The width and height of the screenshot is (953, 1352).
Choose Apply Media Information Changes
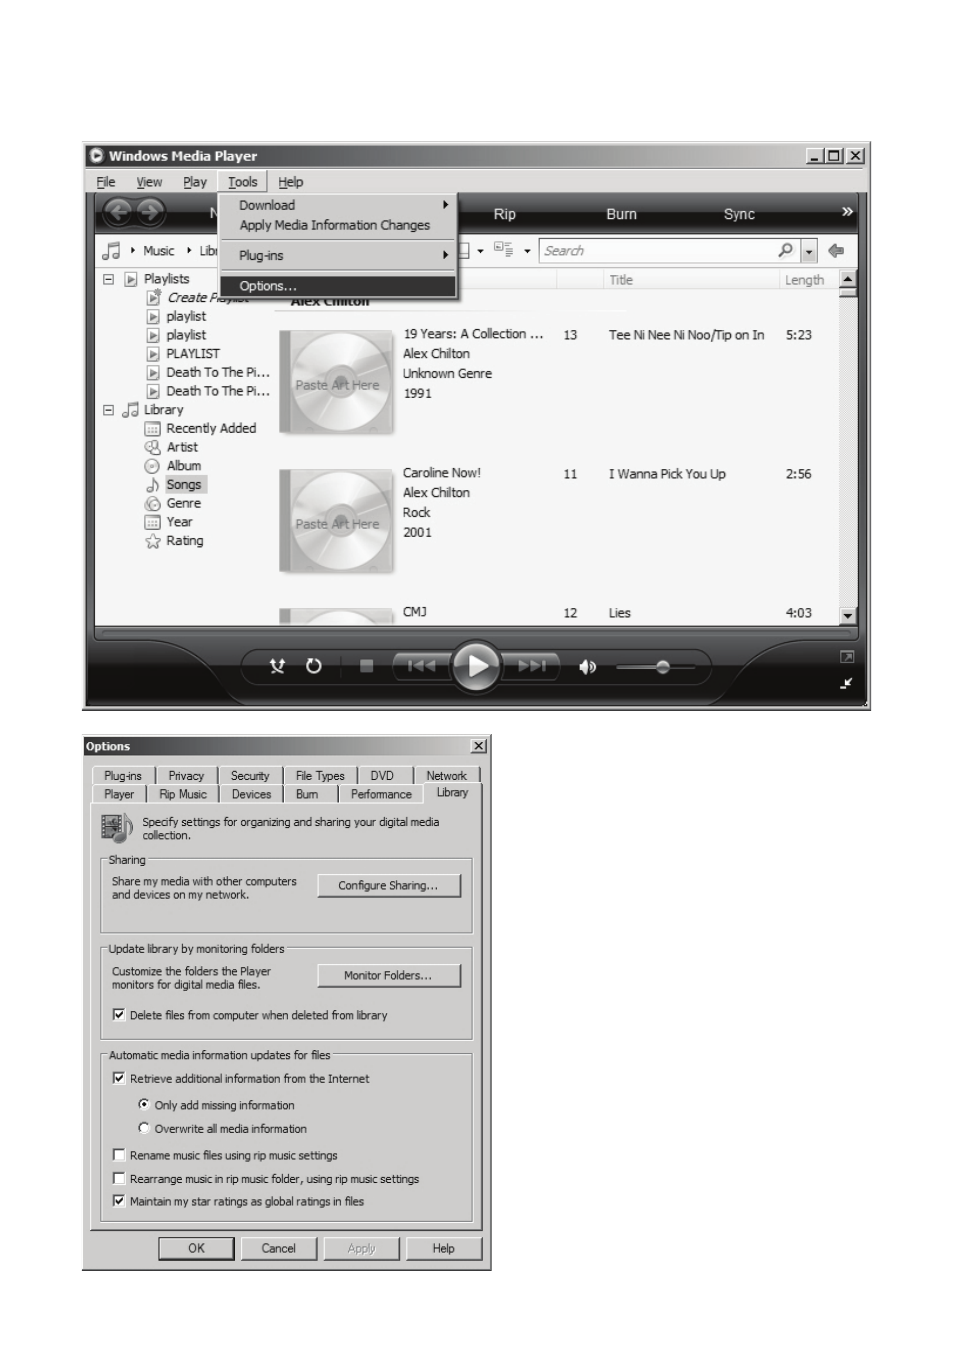(x=335, y=225)
